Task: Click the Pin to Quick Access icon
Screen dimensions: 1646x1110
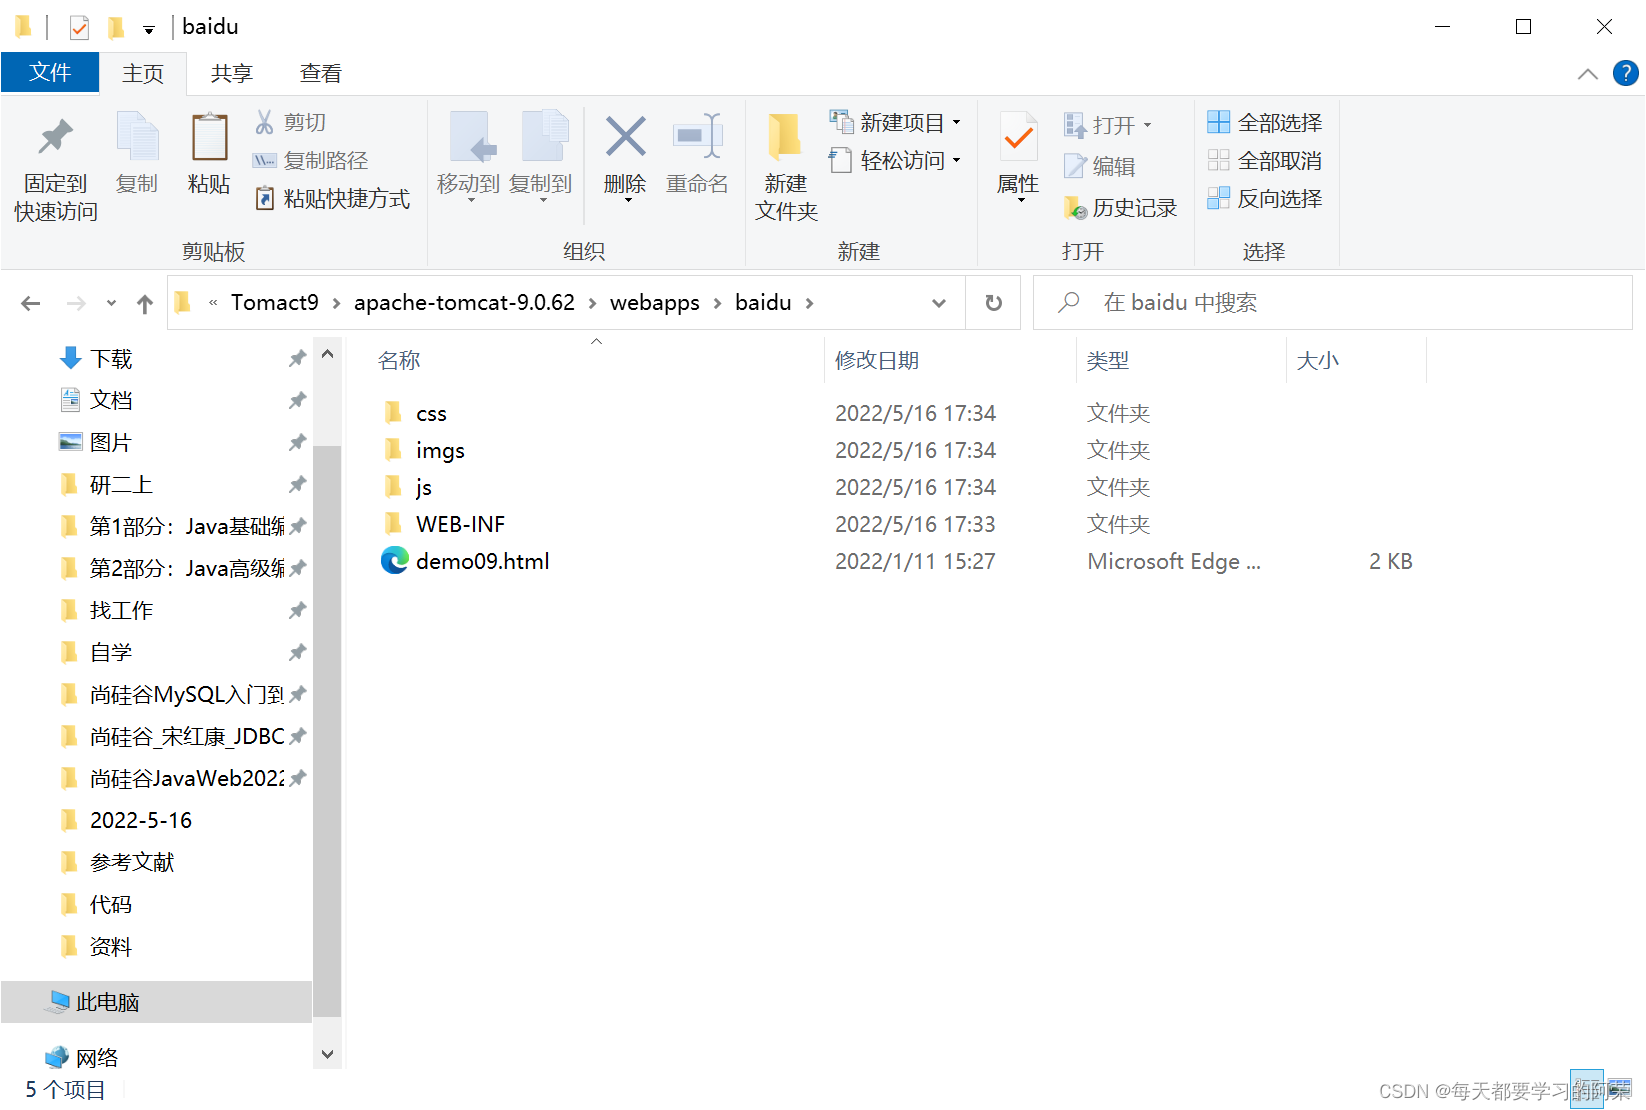Action: [55, 138]
